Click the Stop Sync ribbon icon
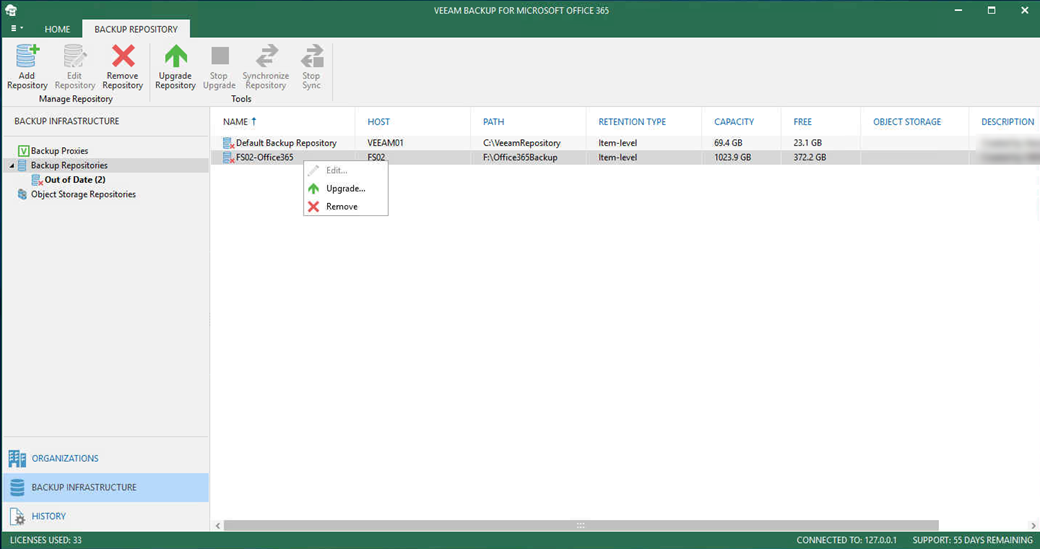Screen dimensions: 1040x549 tap(311, 56)
